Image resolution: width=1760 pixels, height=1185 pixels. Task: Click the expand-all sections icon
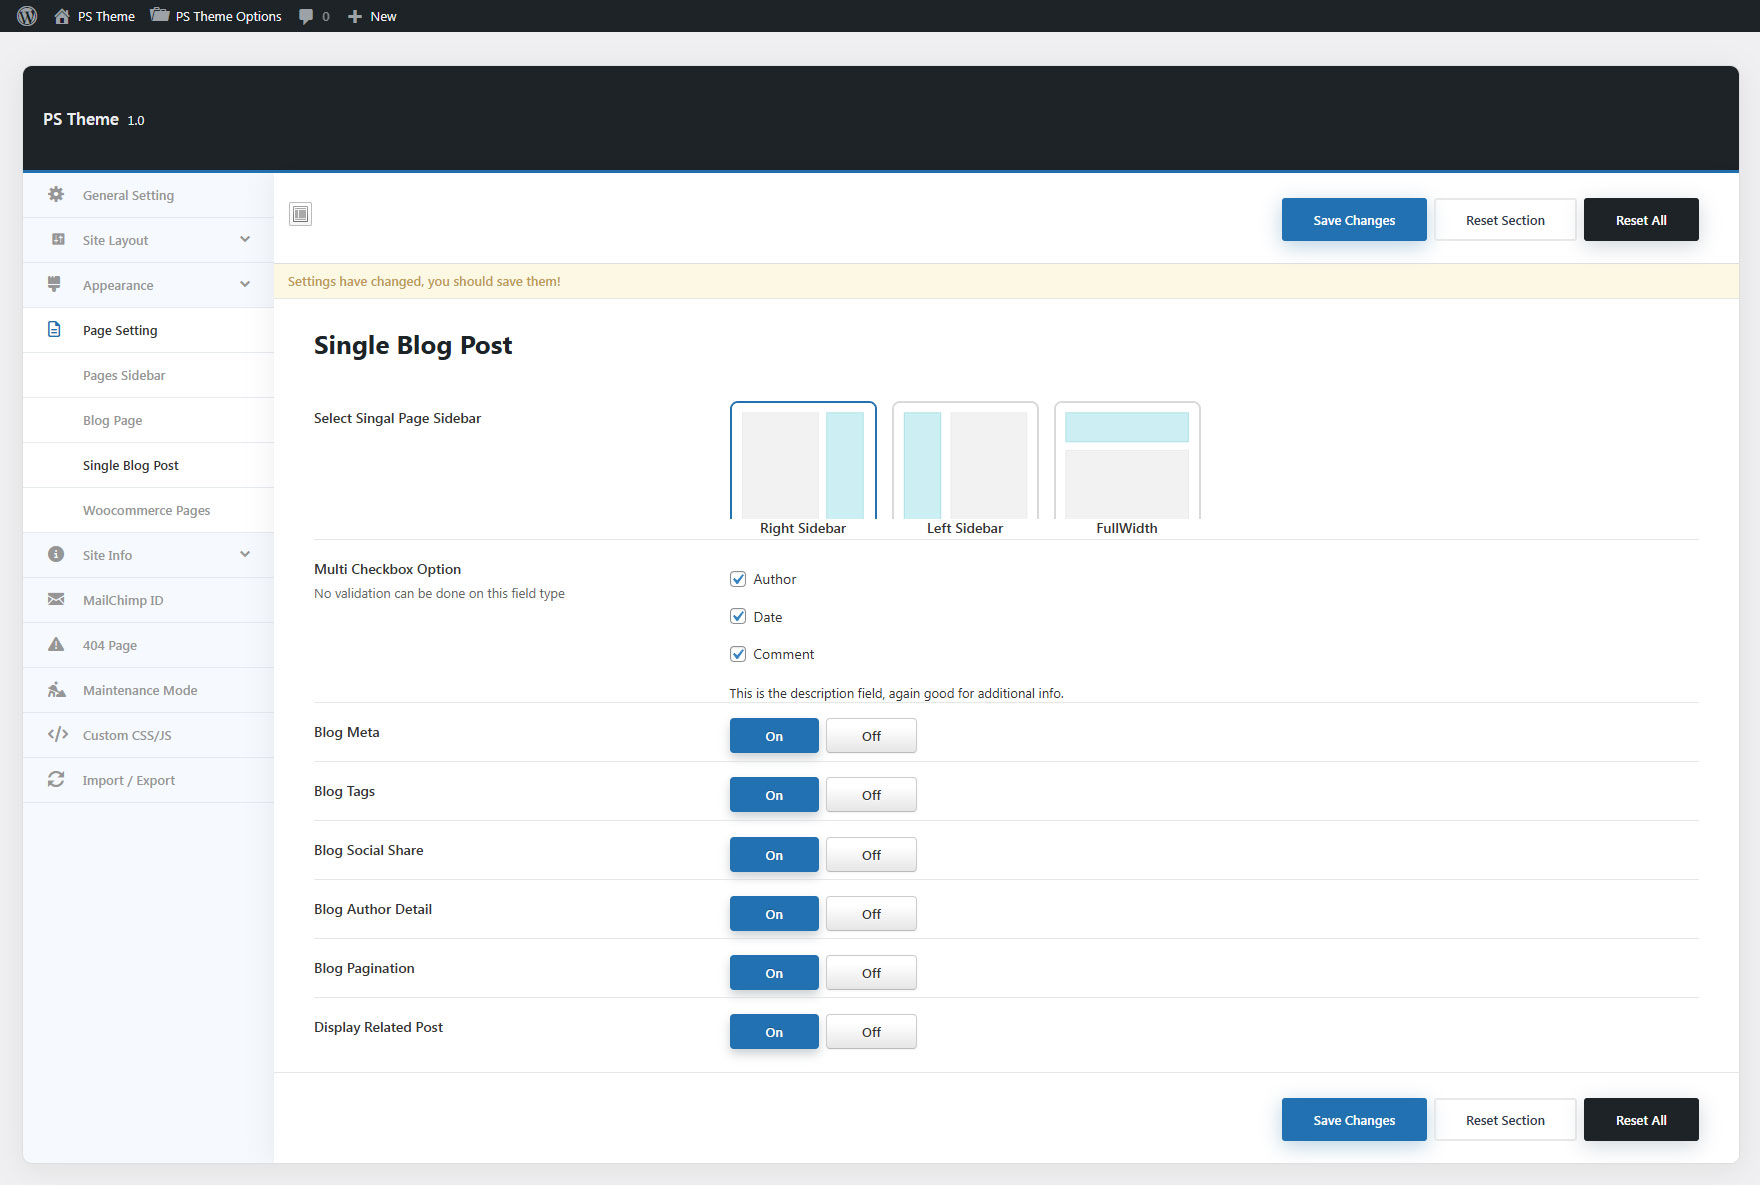pos(300,214)
